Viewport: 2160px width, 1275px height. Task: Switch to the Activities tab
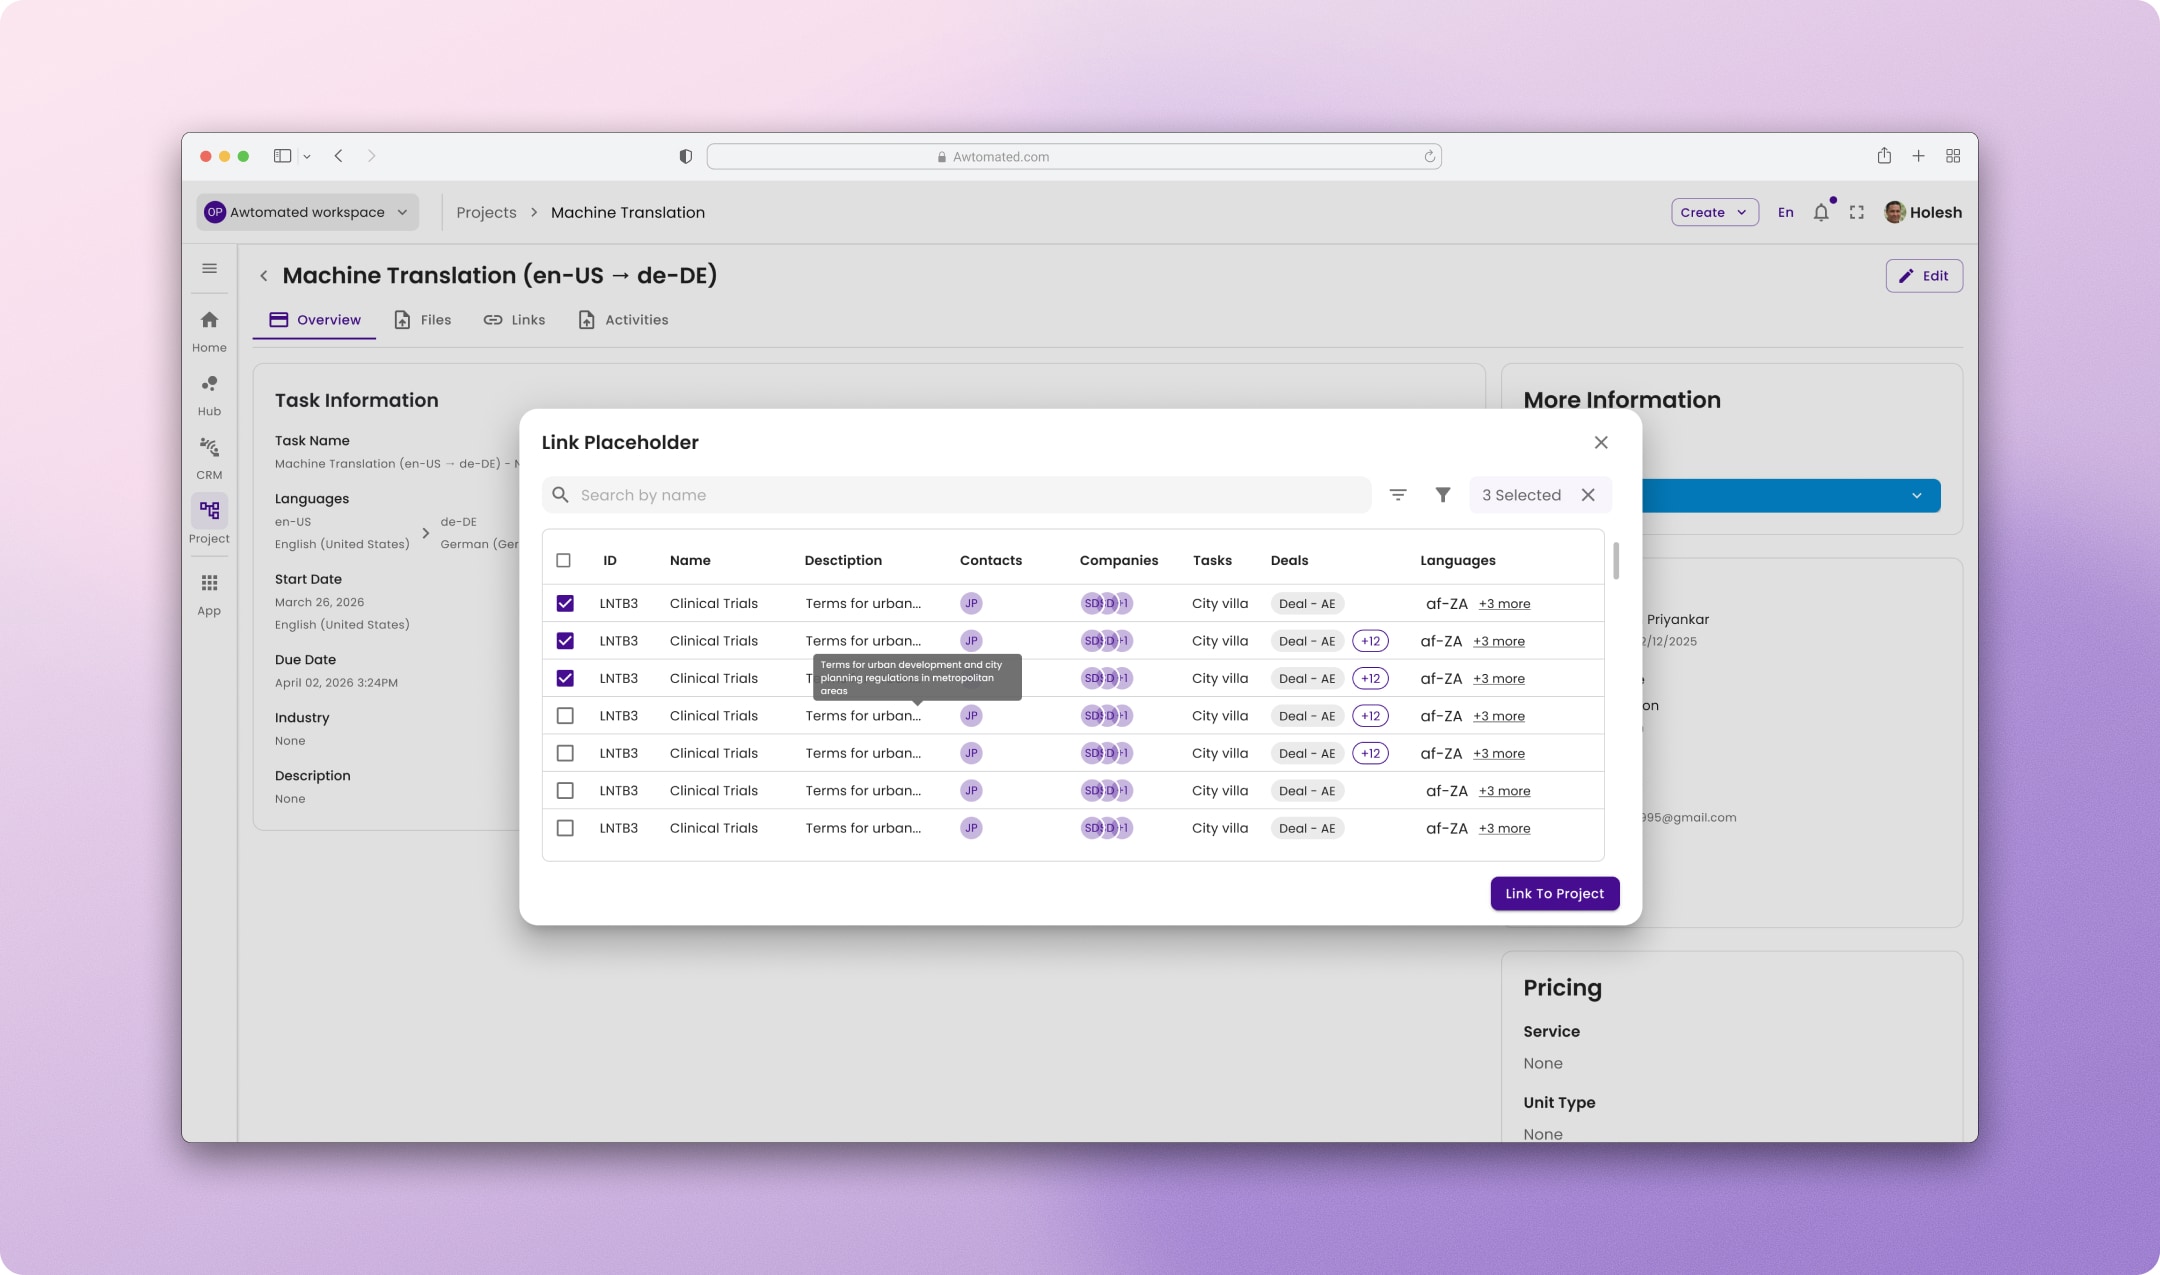623,320
